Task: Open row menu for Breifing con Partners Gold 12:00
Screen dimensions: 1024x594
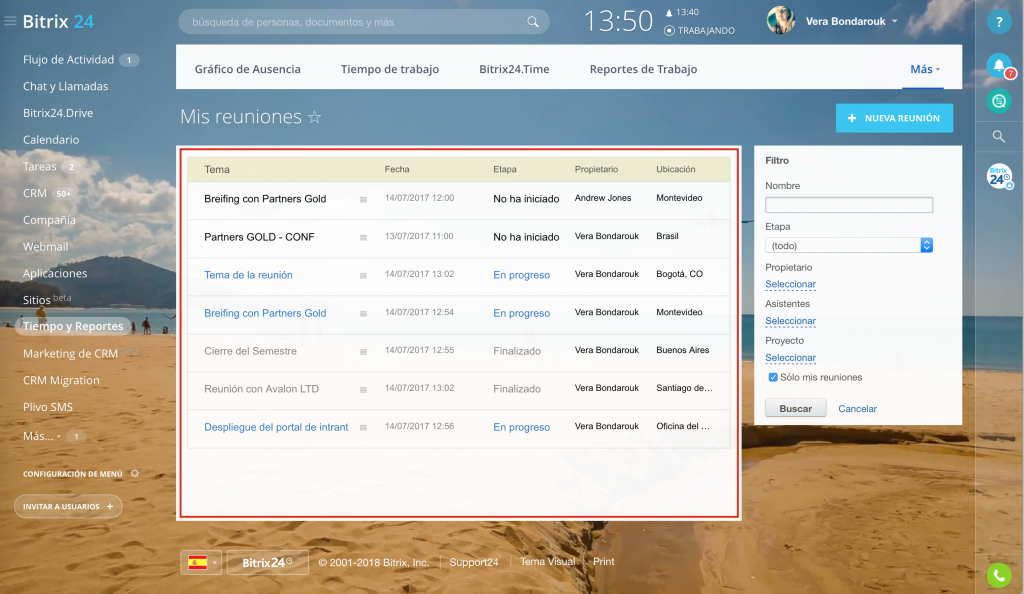Action: click(x=363, y=199)
